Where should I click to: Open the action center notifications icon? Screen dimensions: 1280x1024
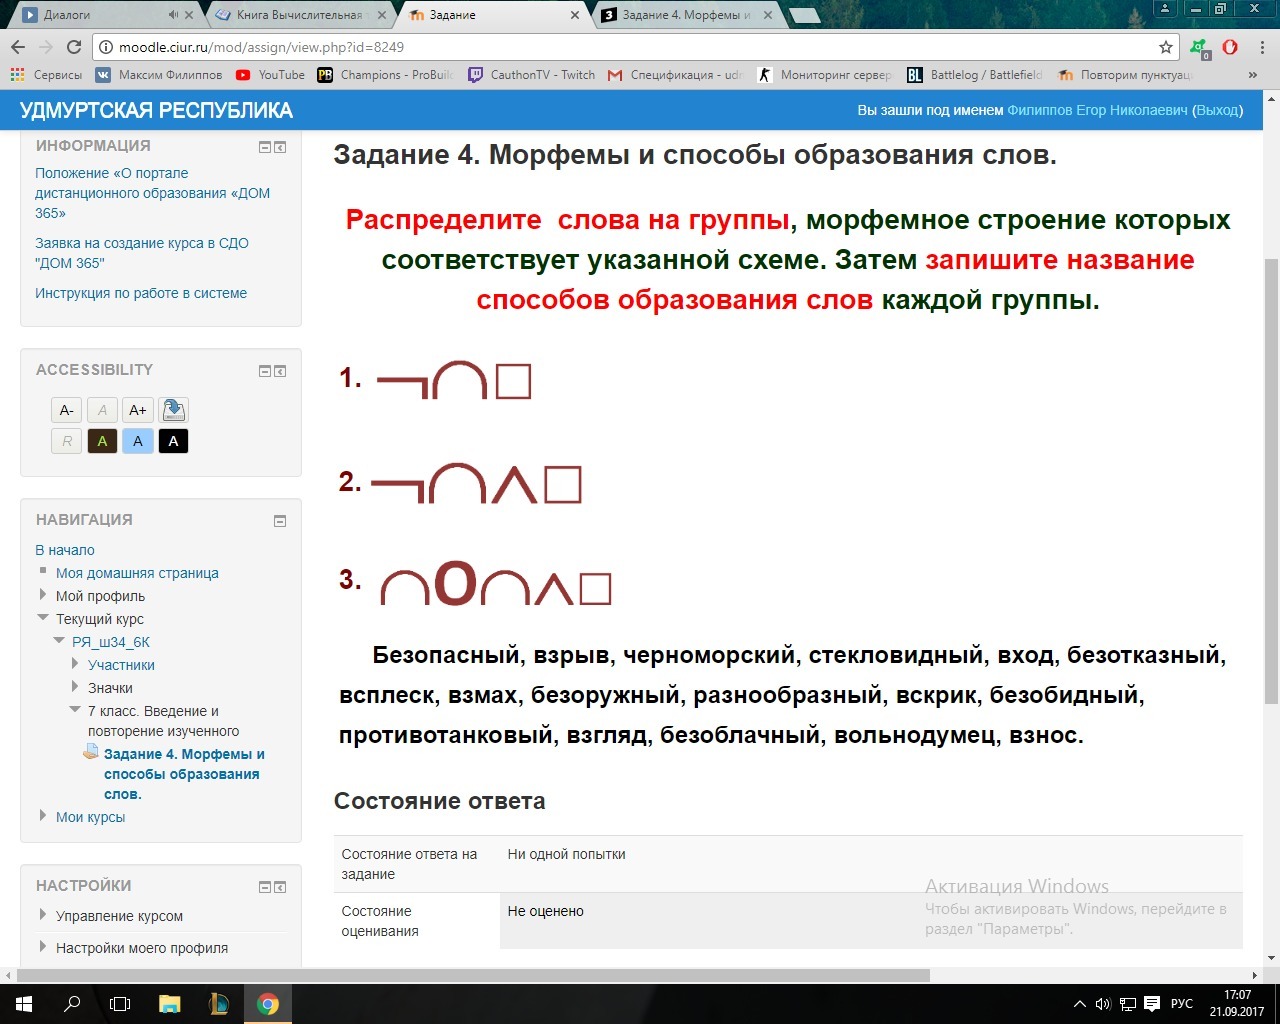pyautogui.click(x=1152, y=1004)
